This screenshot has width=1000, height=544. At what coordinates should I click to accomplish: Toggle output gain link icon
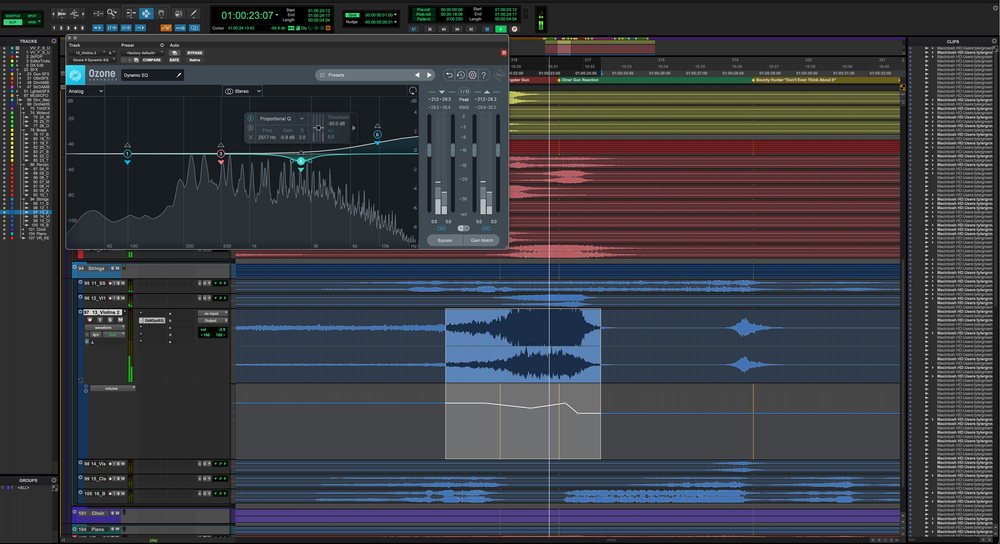[x=486, y=228]
